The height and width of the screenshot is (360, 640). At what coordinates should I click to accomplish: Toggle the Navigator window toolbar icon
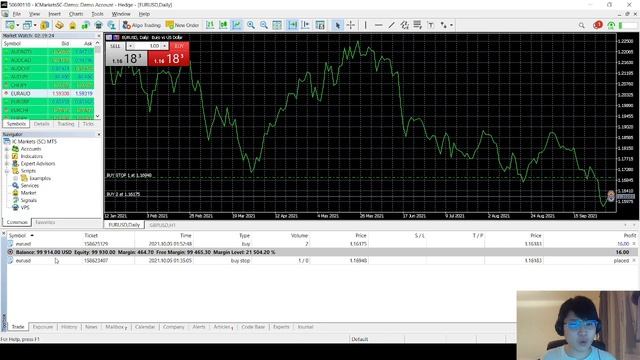[59, 25]
